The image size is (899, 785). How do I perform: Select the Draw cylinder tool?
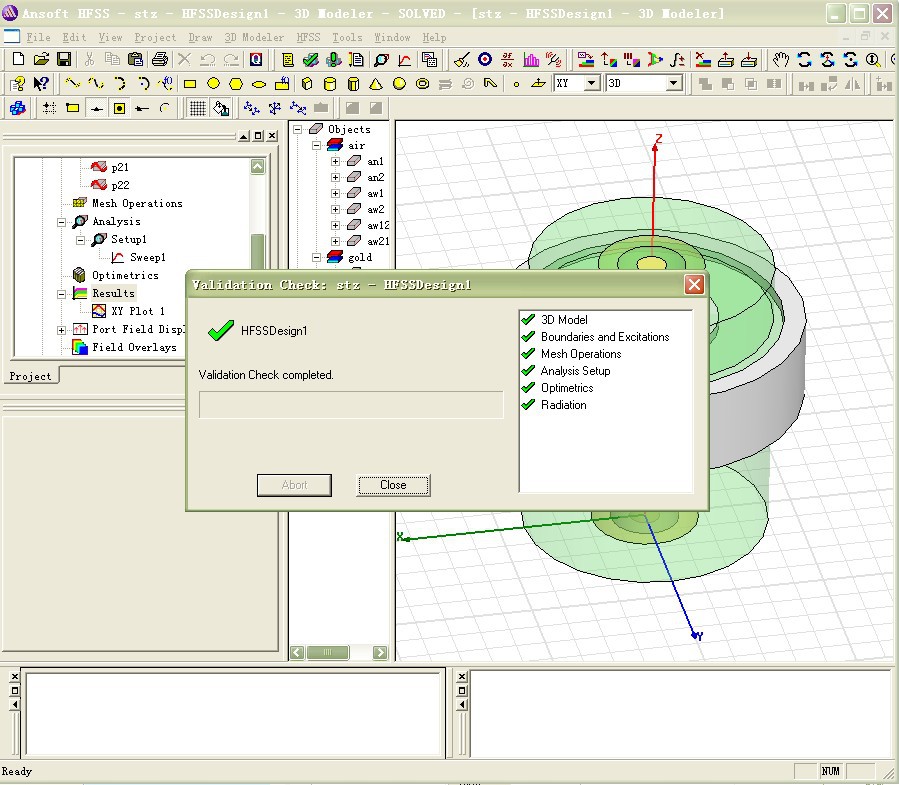(x=330, y=84)
